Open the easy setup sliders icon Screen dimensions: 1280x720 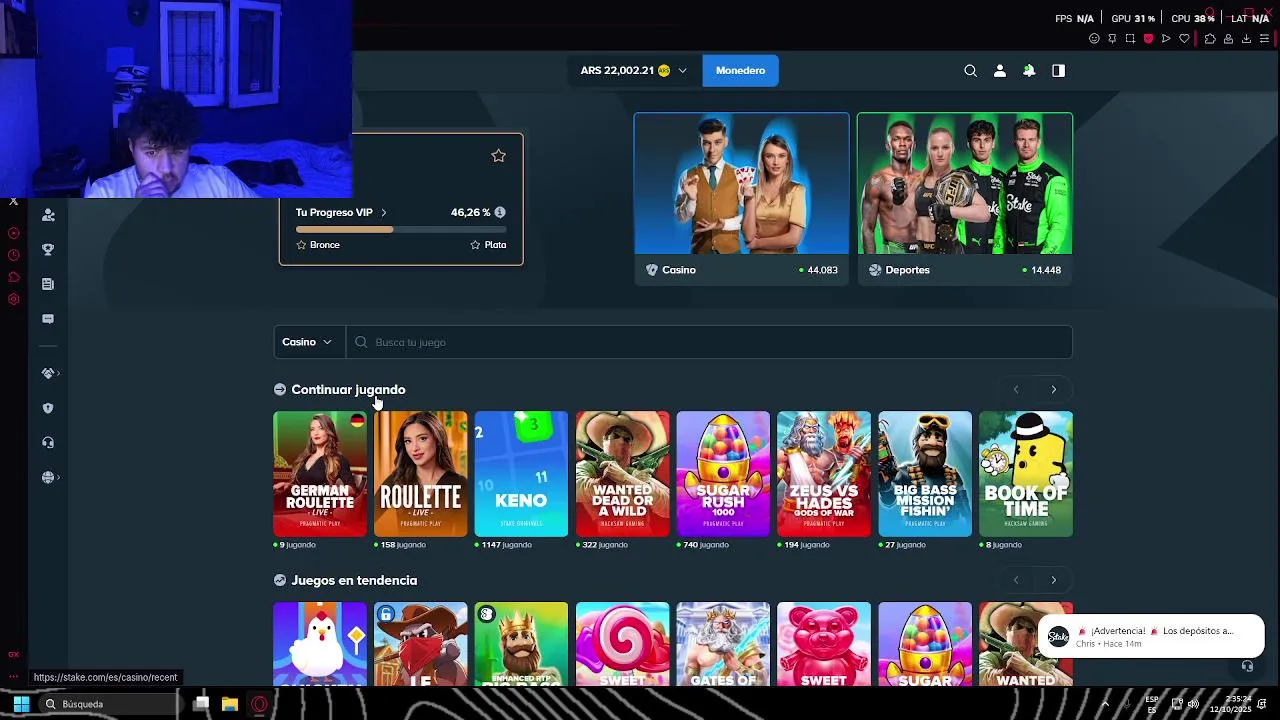pyautogui.click(x=1264, y=38)
